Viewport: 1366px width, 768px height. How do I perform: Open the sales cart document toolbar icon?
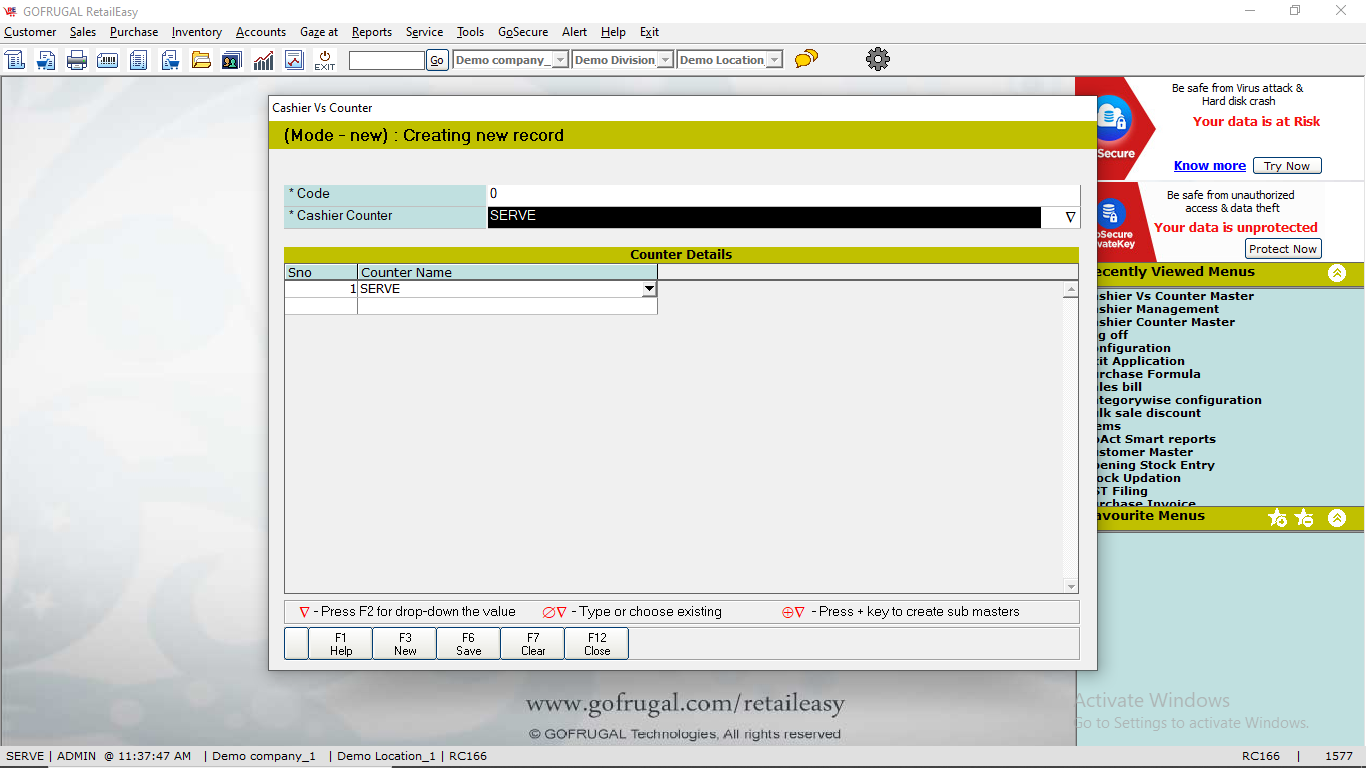click(x=46, y=60)
